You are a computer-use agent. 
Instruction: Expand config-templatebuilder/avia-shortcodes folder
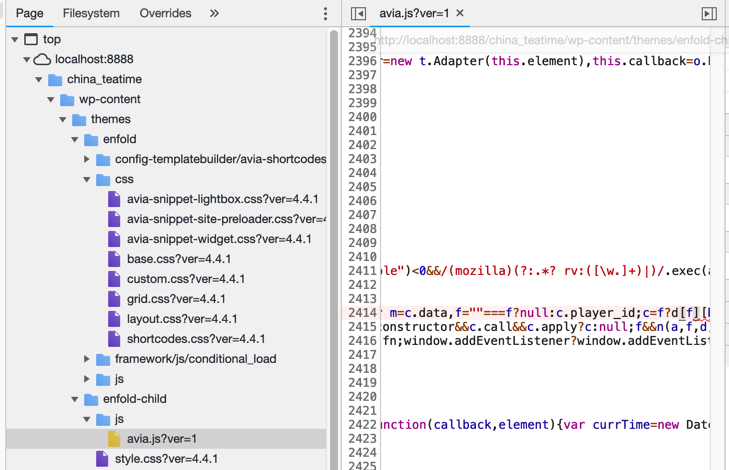(87, 159)
